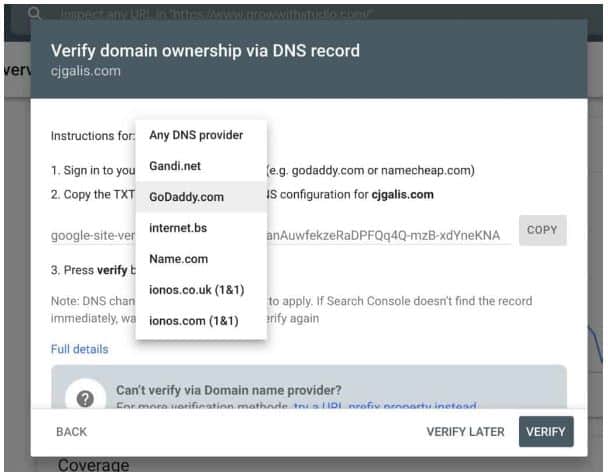
Task: Click the VERIFY LATER button
Action: coord(465,432)
